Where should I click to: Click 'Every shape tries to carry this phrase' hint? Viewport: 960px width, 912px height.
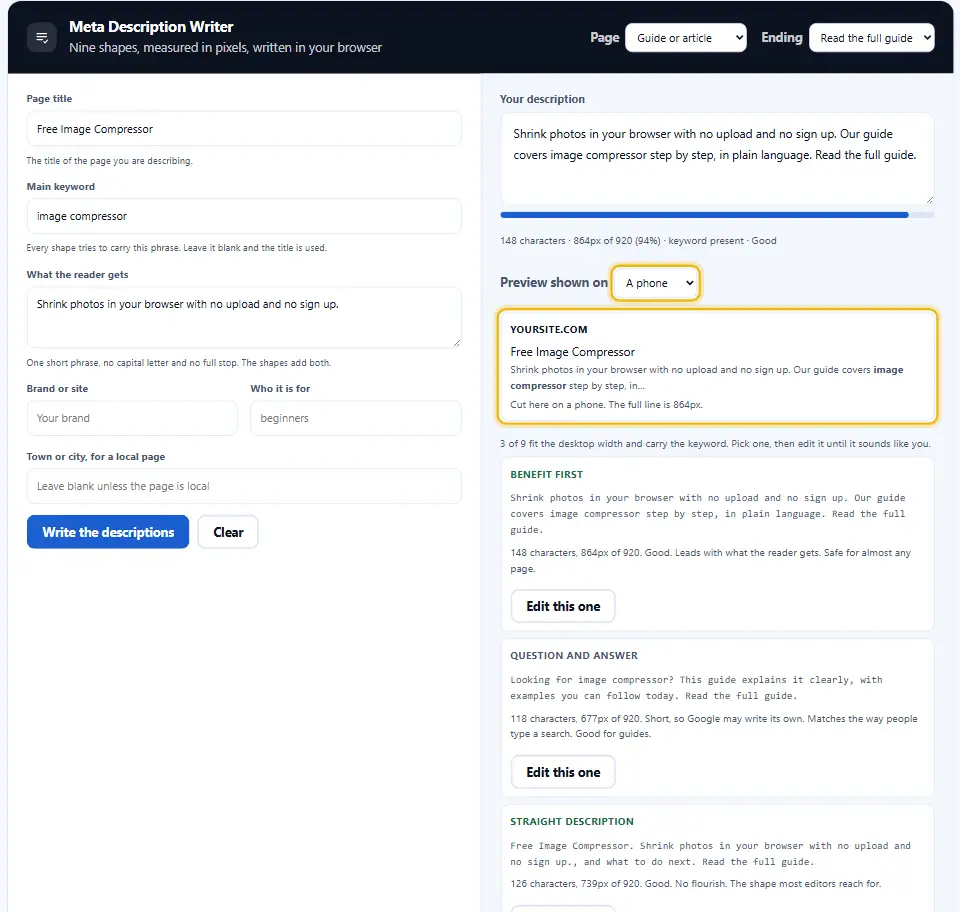[176, 248]
